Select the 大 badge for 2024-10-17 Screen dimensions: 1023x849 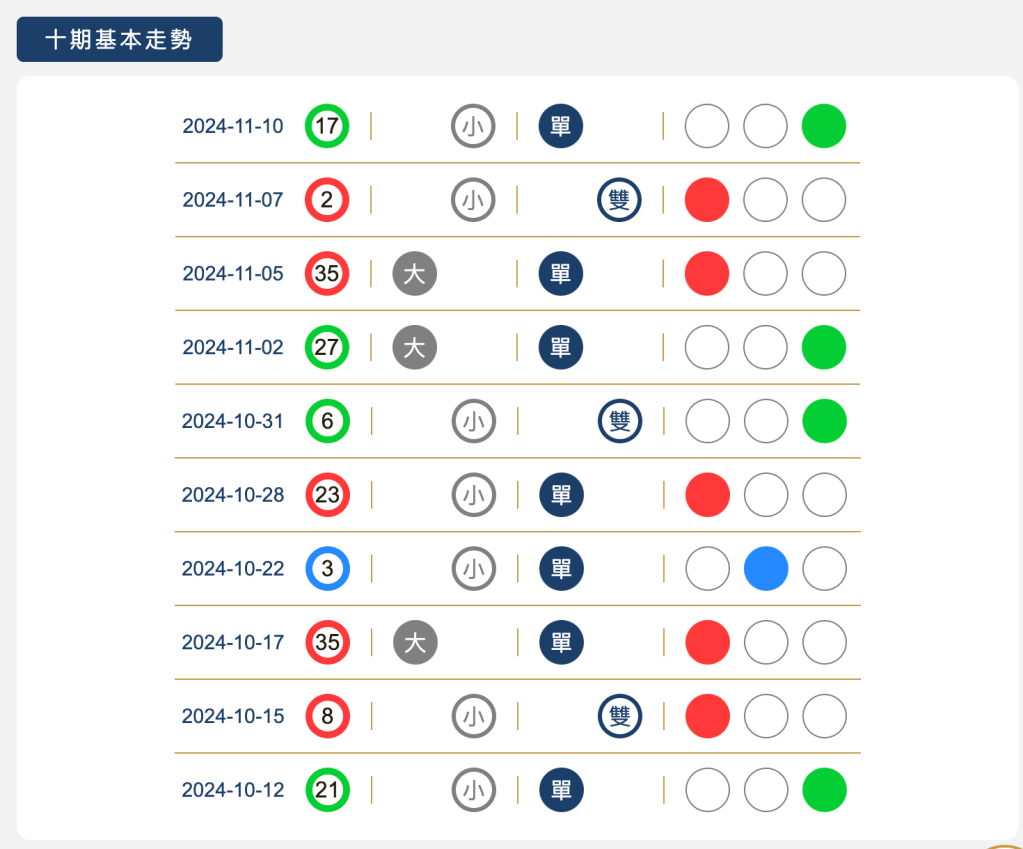[414, 643]
